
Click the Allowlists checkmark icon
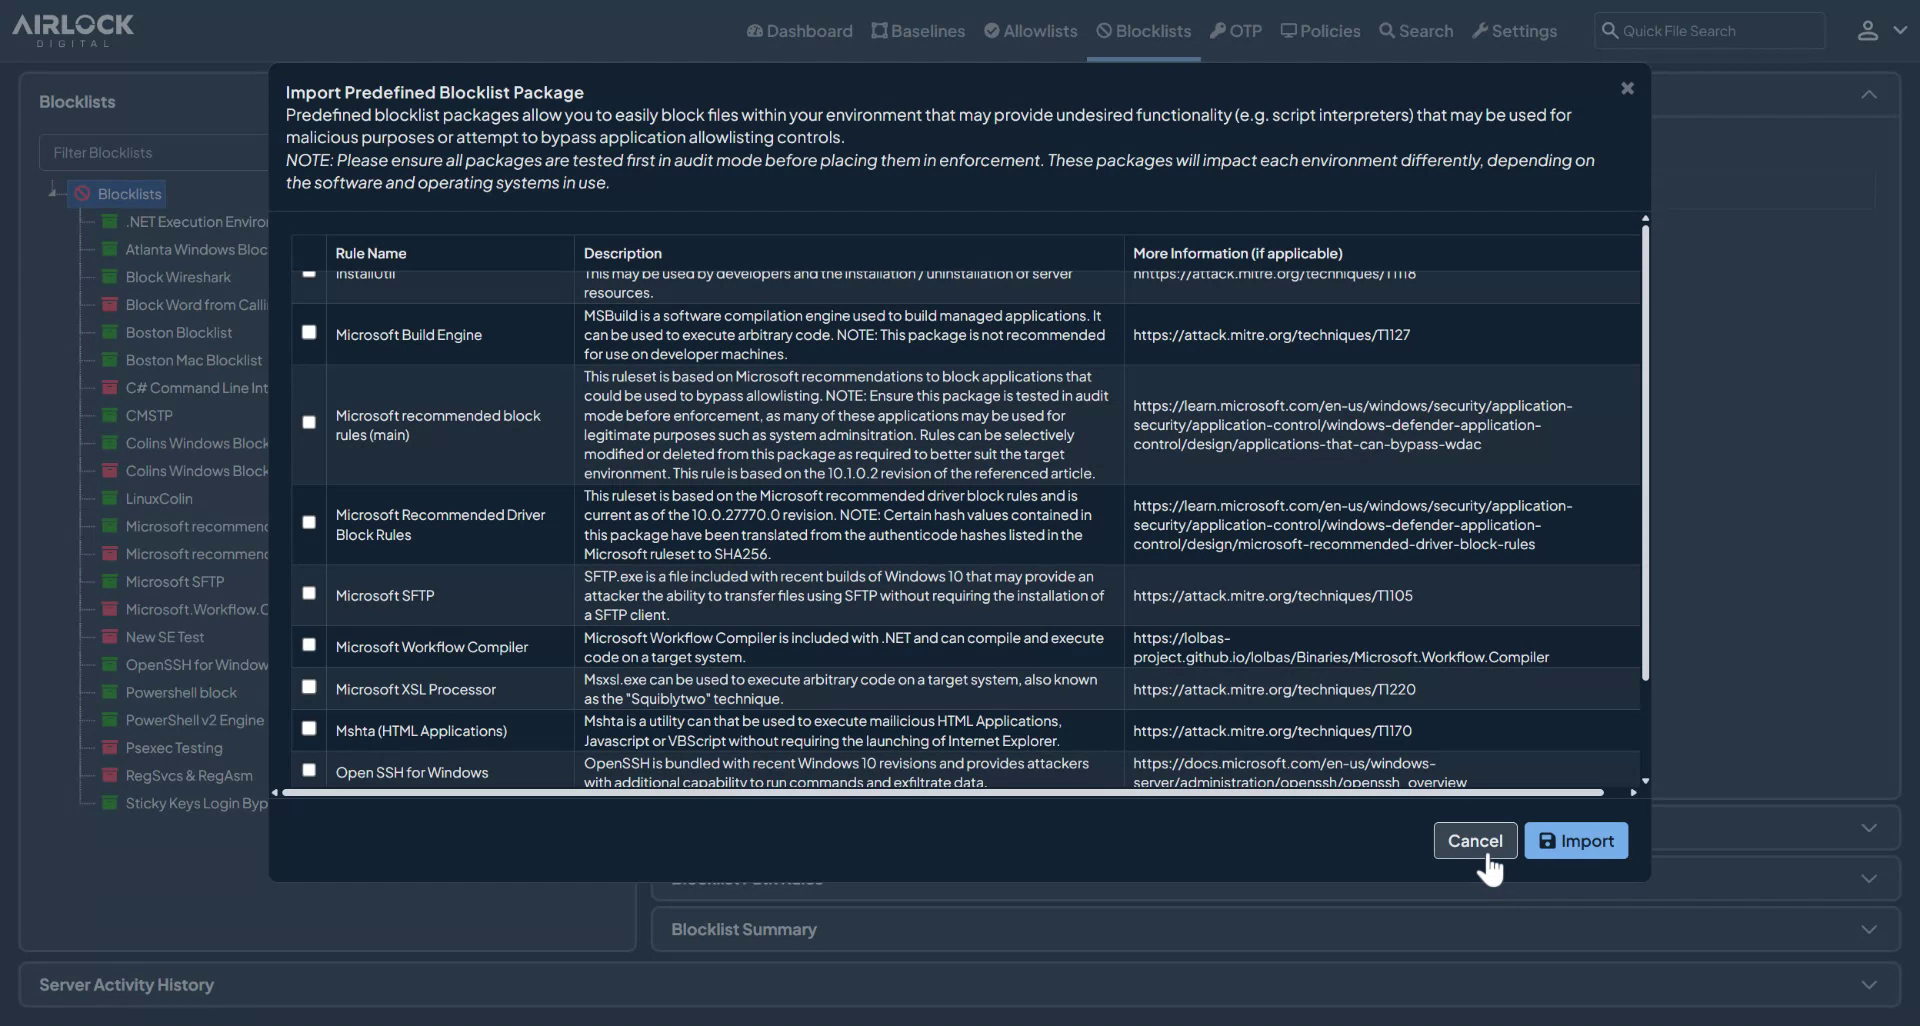[994, 31]
